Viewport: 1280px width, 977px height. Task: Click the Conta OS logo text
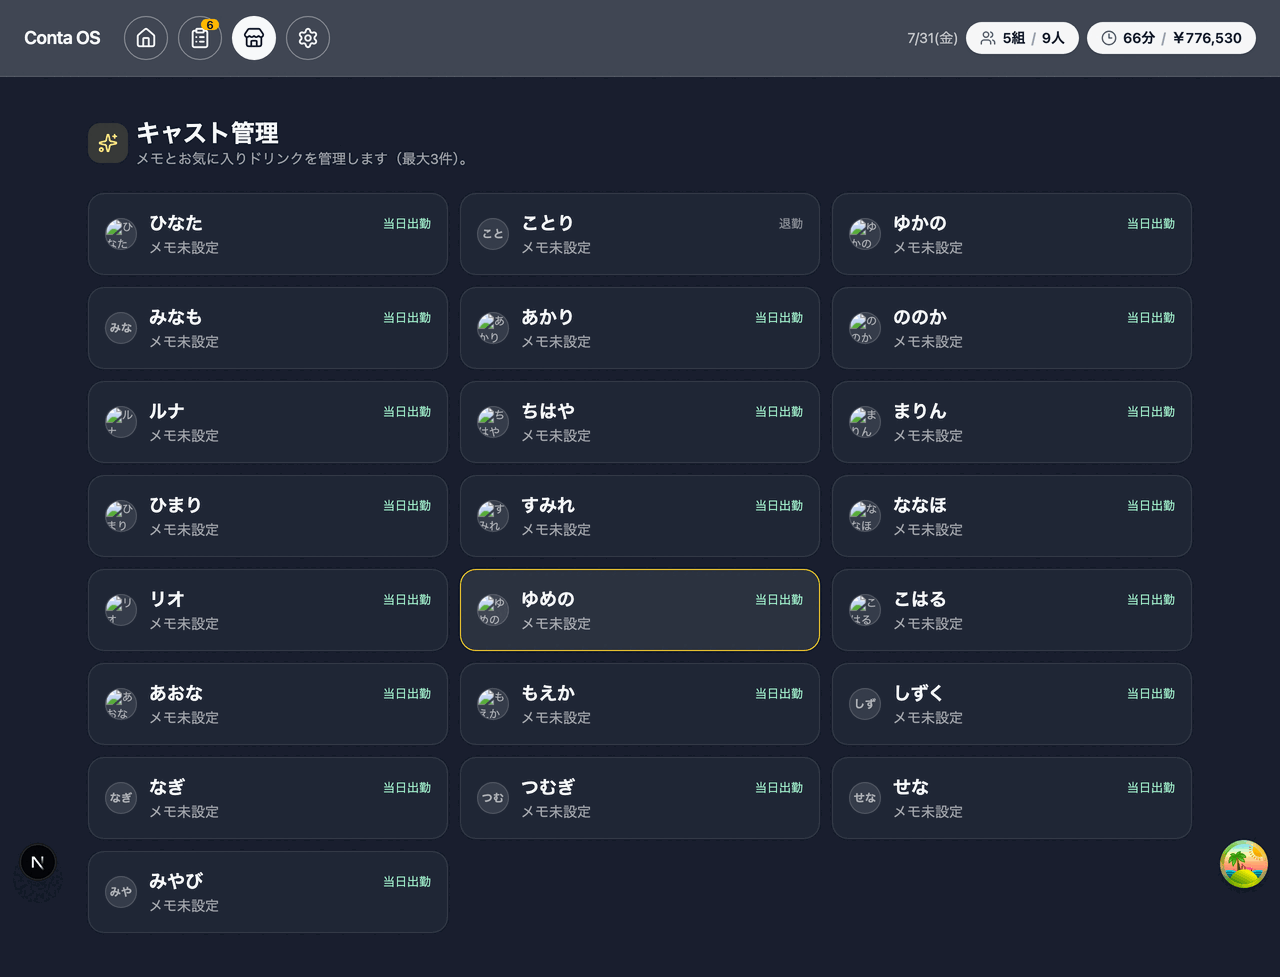pyautogui.click(x=62, y=38)
